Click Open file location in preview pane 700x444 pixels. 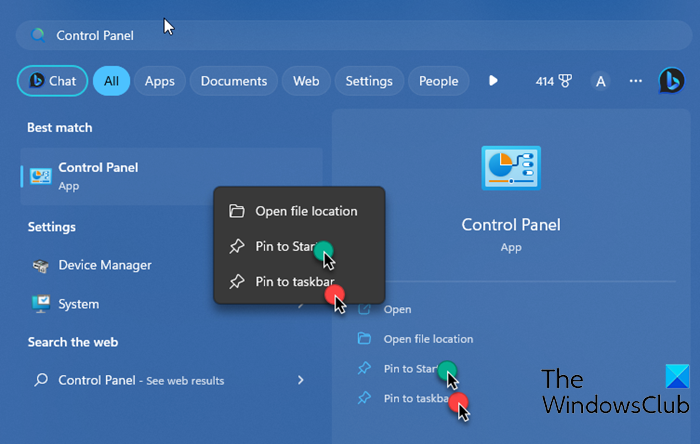428,339
